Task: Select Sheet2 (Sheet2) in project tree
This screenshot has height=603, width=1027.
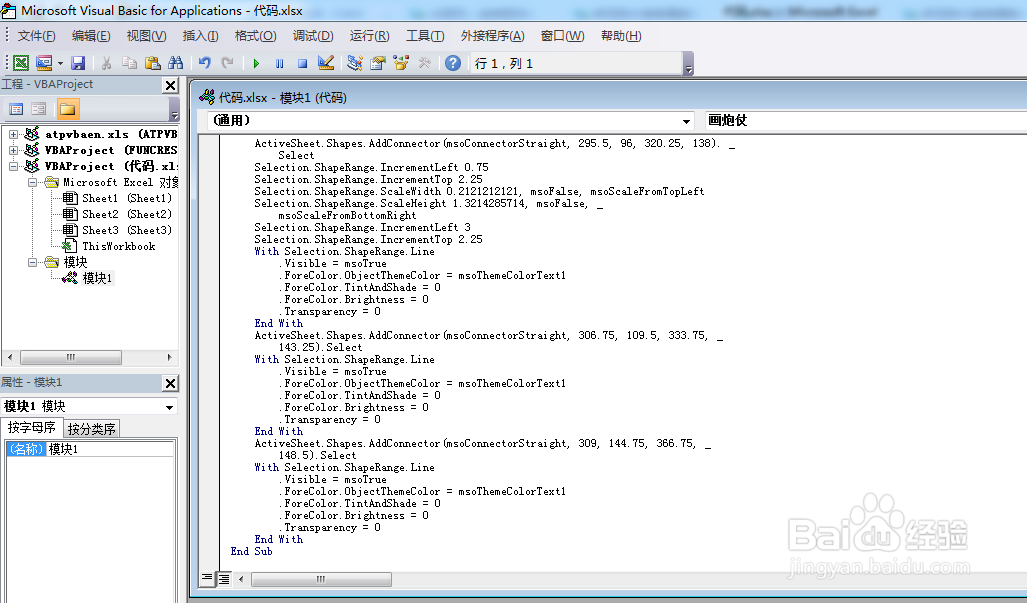Action: pos(126,214)
